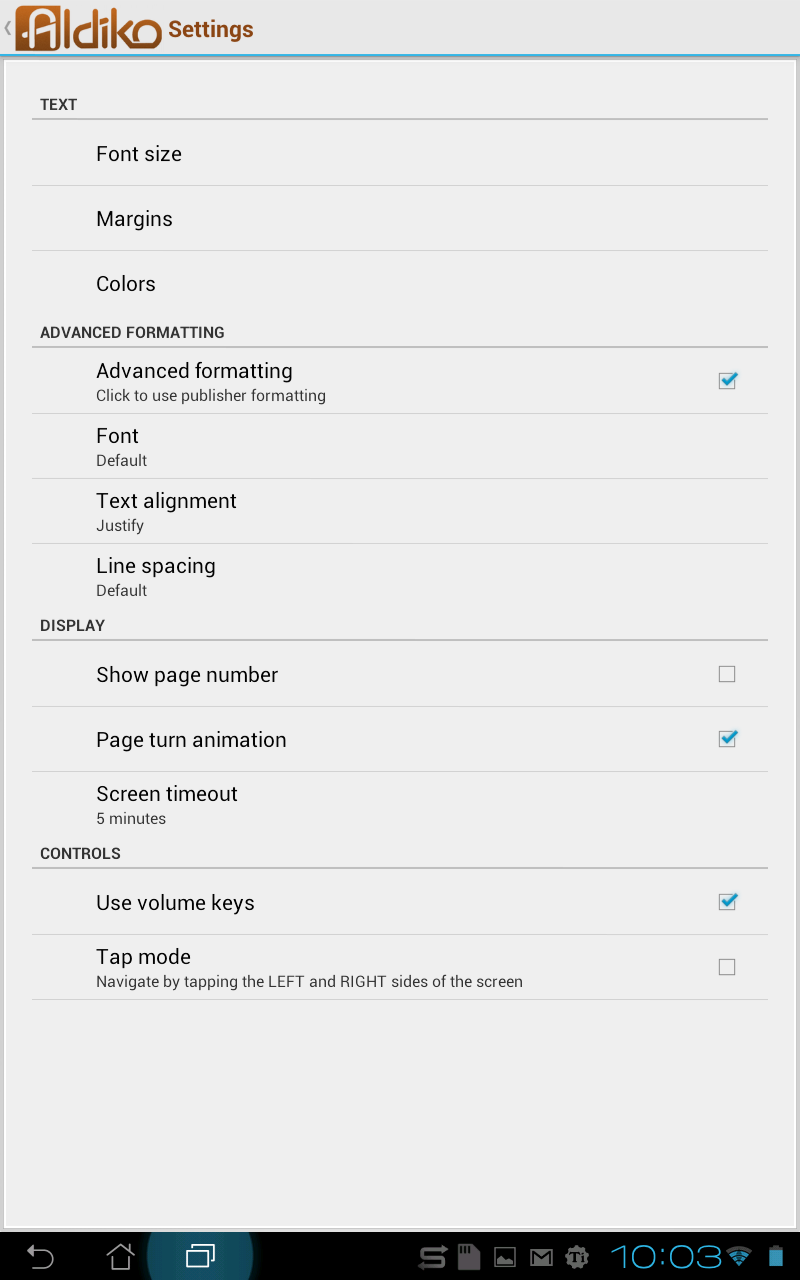The height and width of the screenshot is (1280, 800).
Task: Tap the SD card notification icon
Action: pyautogui.click(x=469, y=1257)
